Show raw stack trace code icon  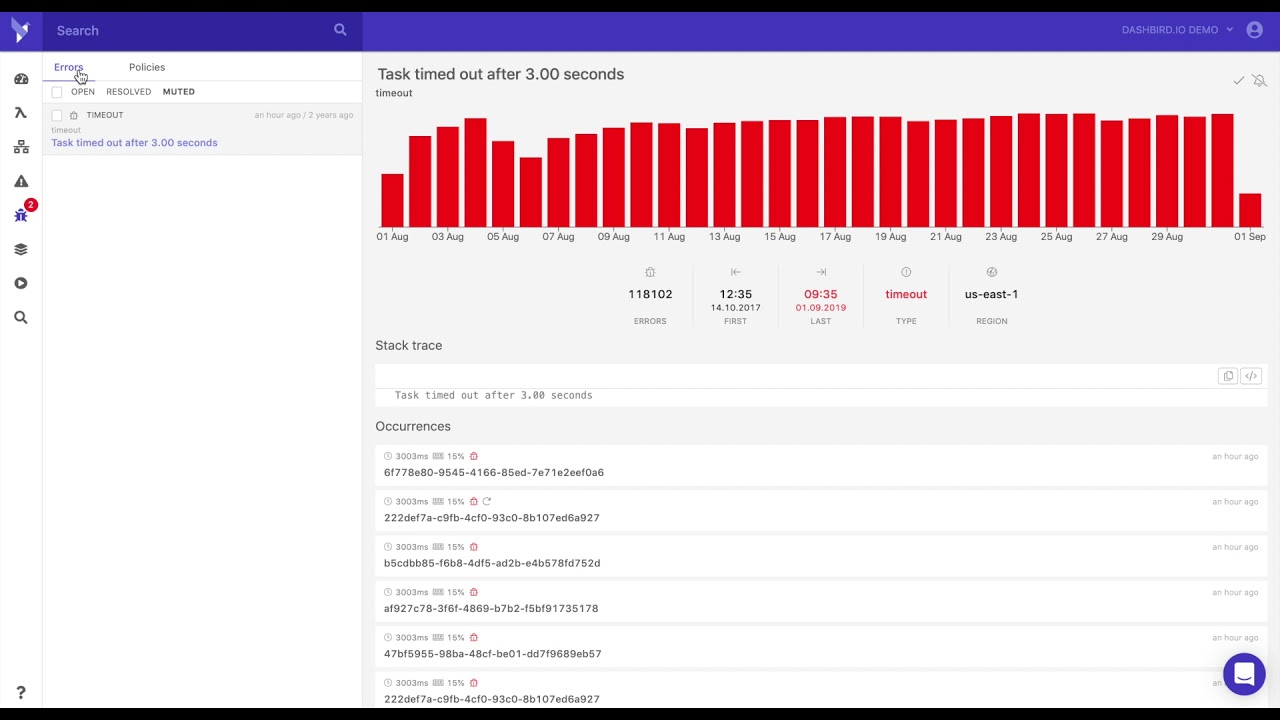click(x=1251, y=376)
